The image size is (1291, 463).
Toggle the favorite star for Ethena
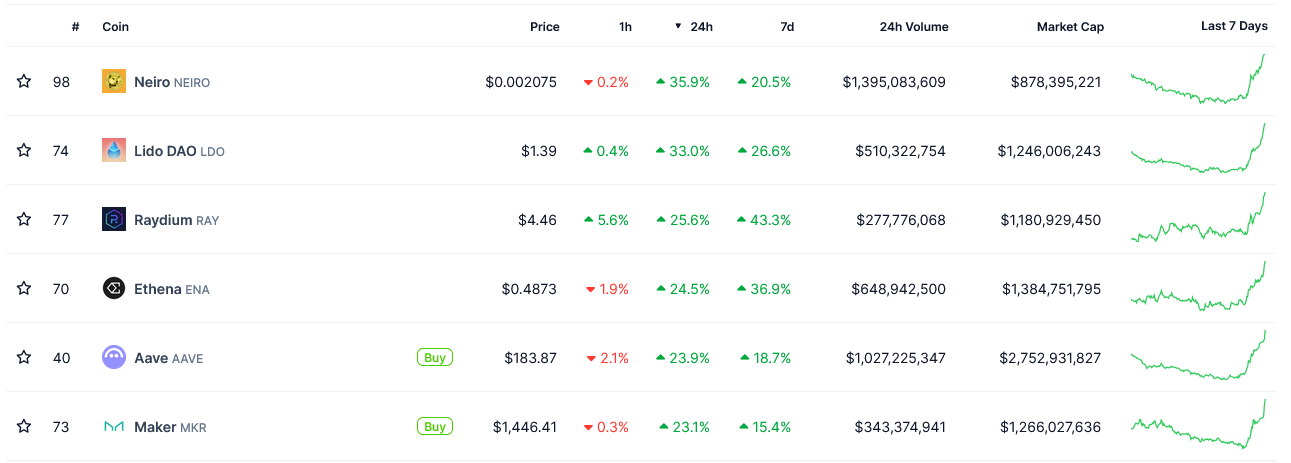click(24, 289)
